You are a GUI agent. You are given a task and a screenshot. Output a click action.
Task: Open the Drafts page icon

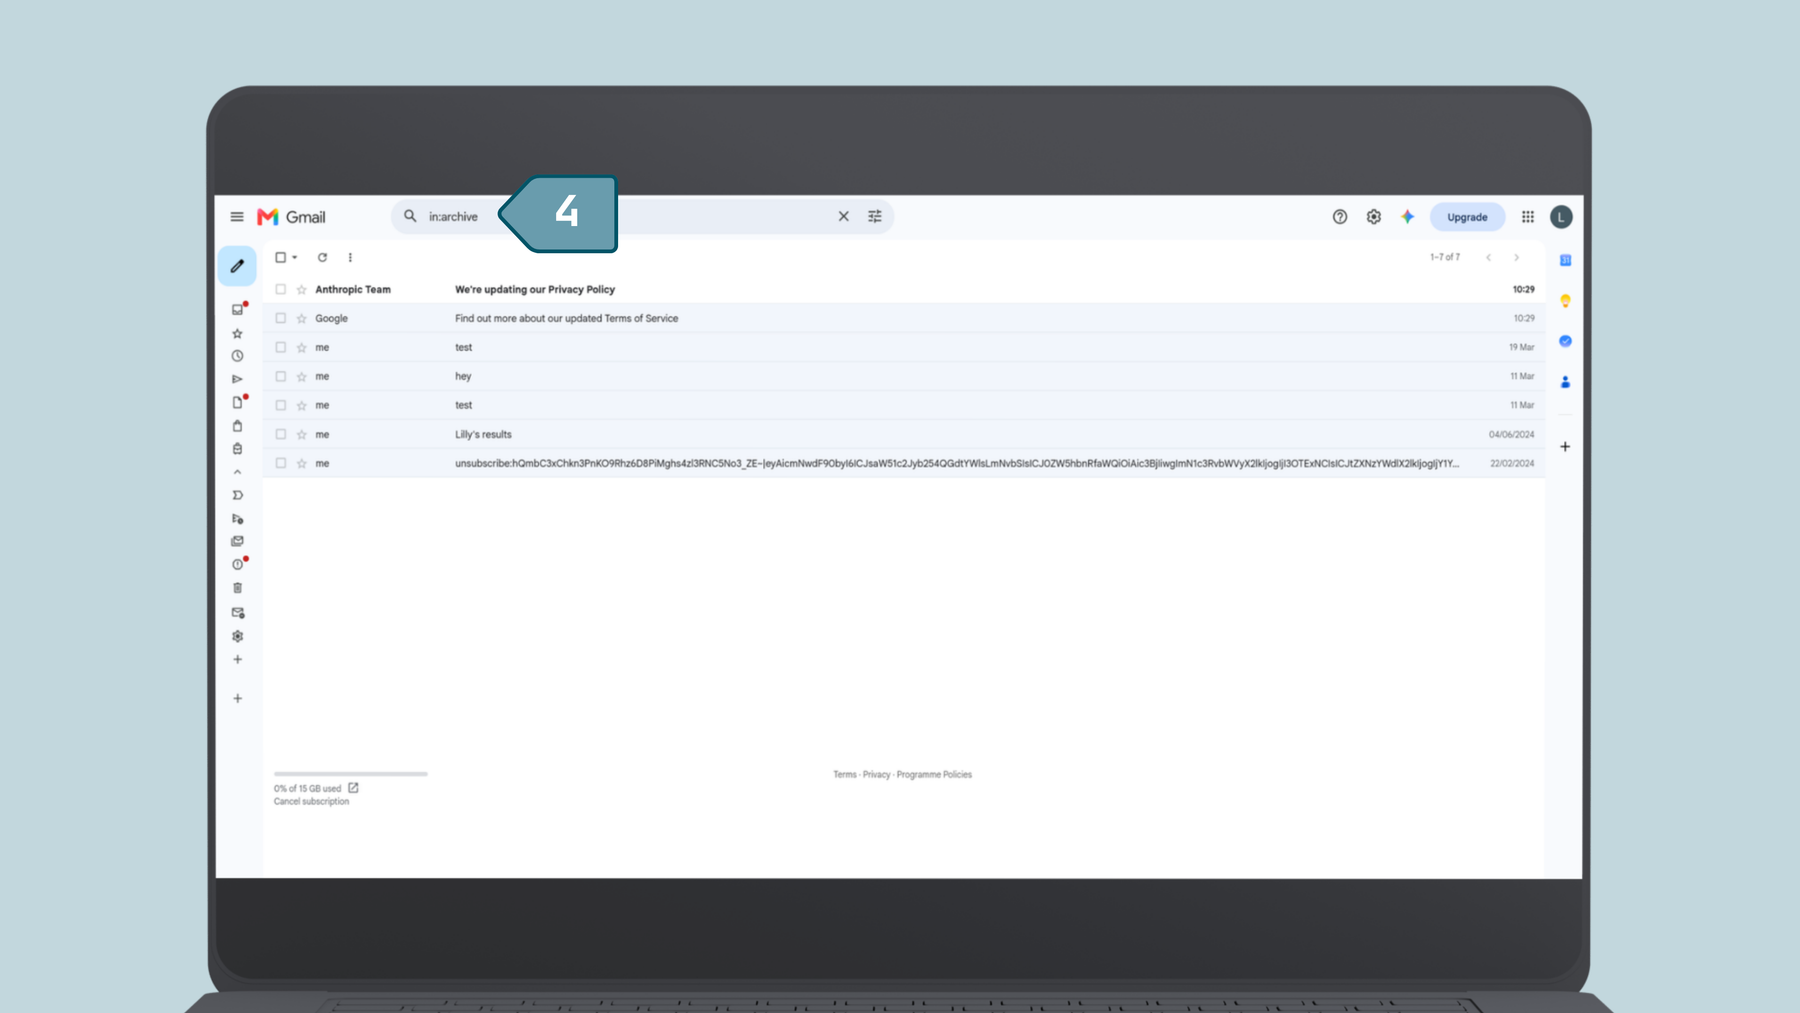click(x=237, y=403)
